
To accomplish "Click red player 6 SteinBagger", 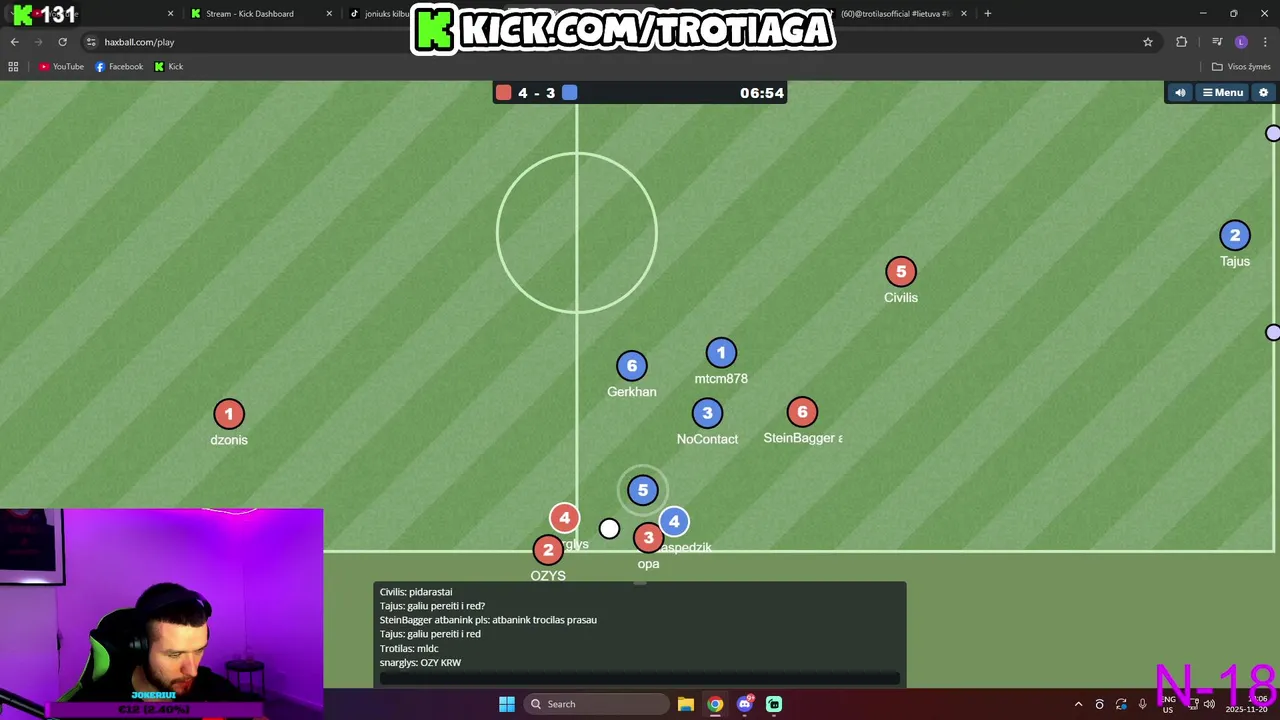I will coord(802,412).
